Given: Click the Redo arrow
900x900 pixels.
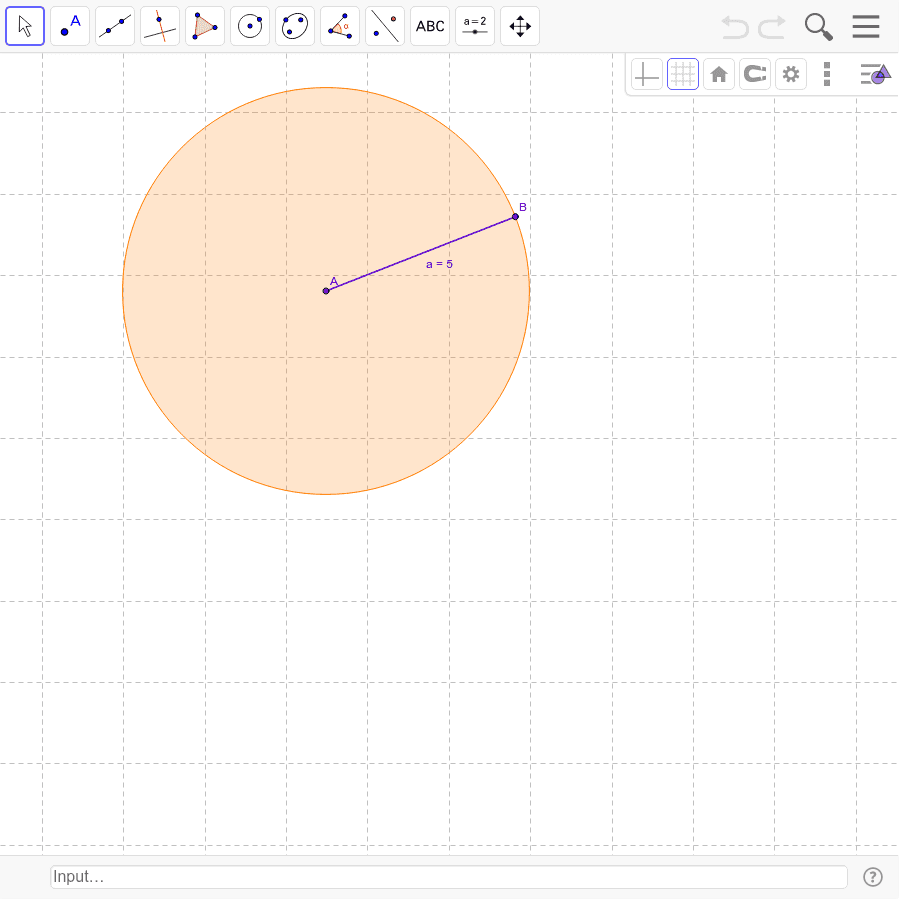Looking at the screenshot, I should tap(772, 26).
